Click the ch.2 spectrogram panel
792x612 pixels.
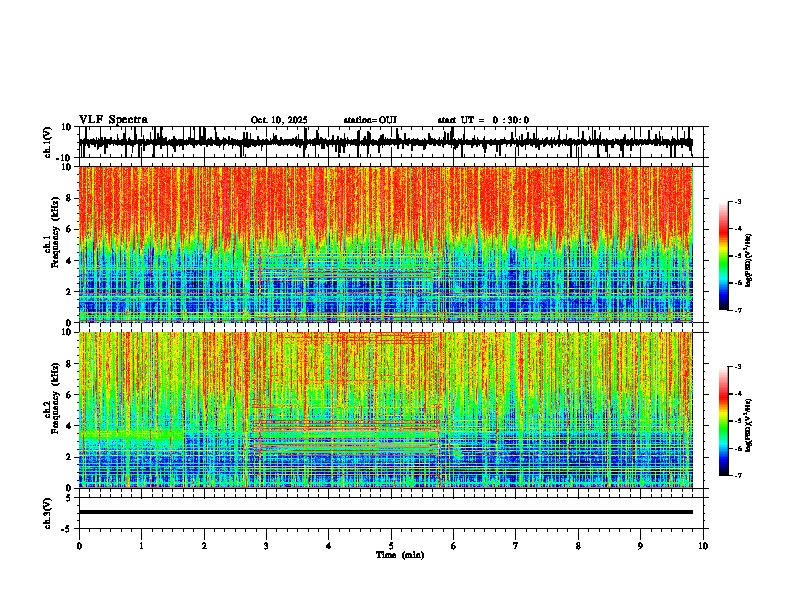[391, 410]
